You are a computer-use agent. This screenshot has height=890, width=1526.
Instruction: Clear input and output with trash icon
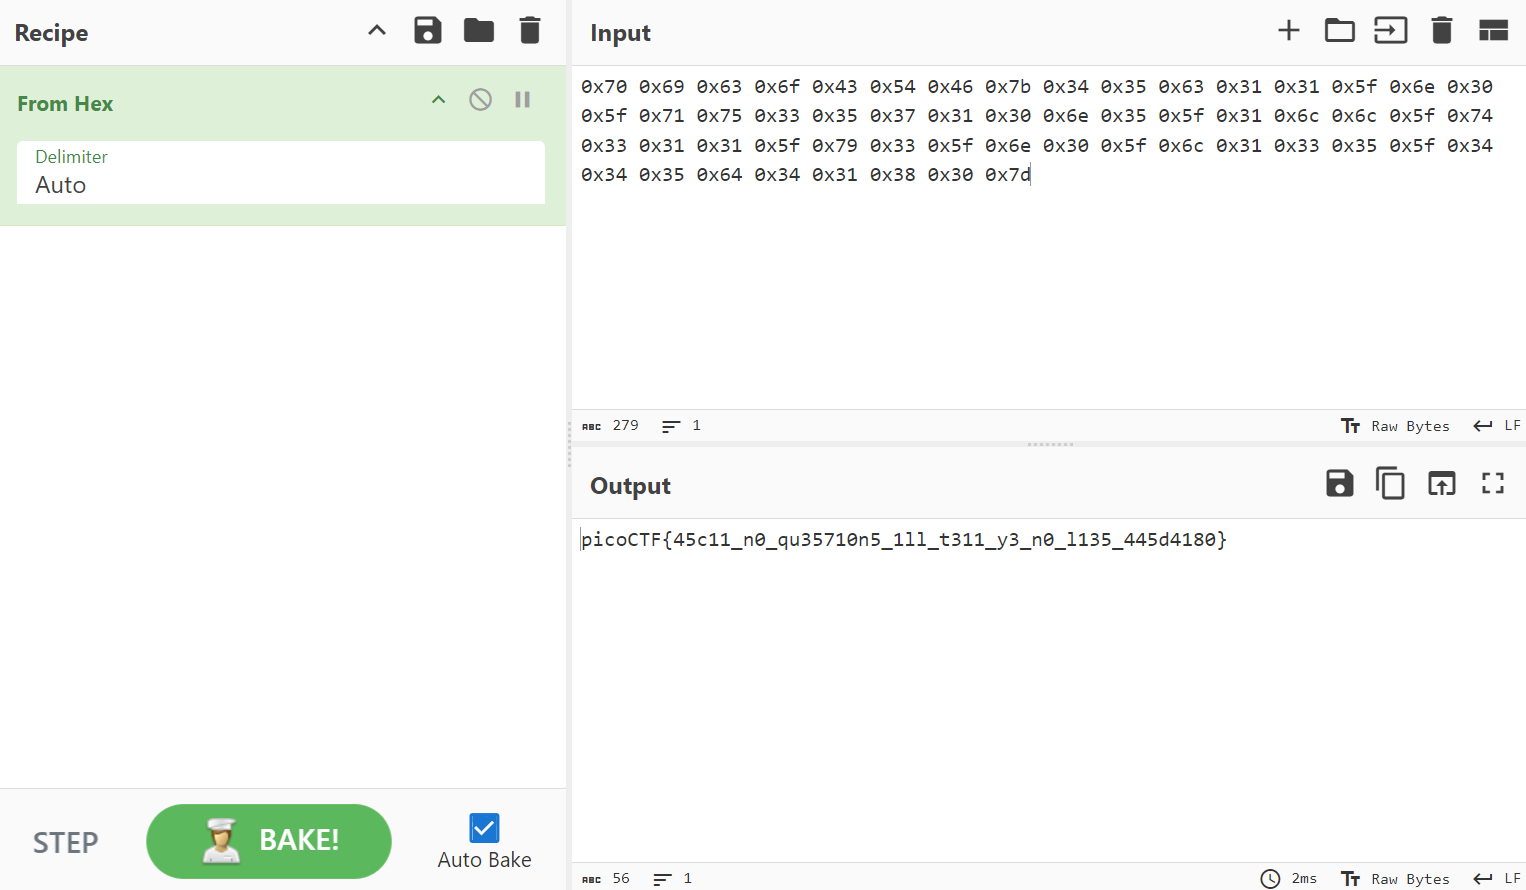point(1441,31)
